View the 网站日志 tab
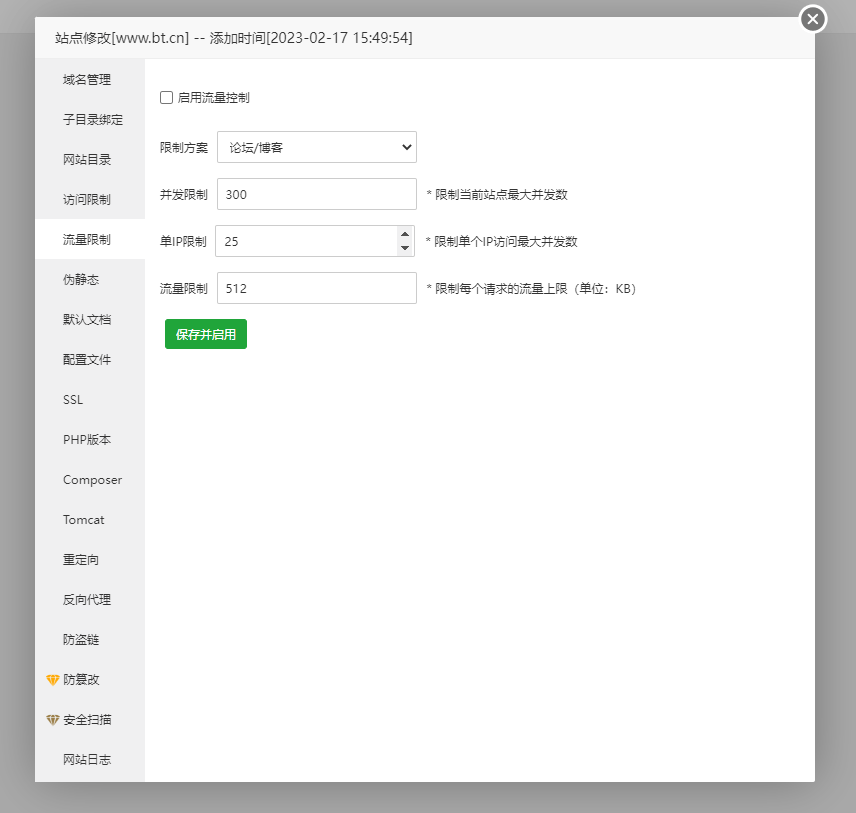Screen dimensions: 856x813 [x=87, y=760]
